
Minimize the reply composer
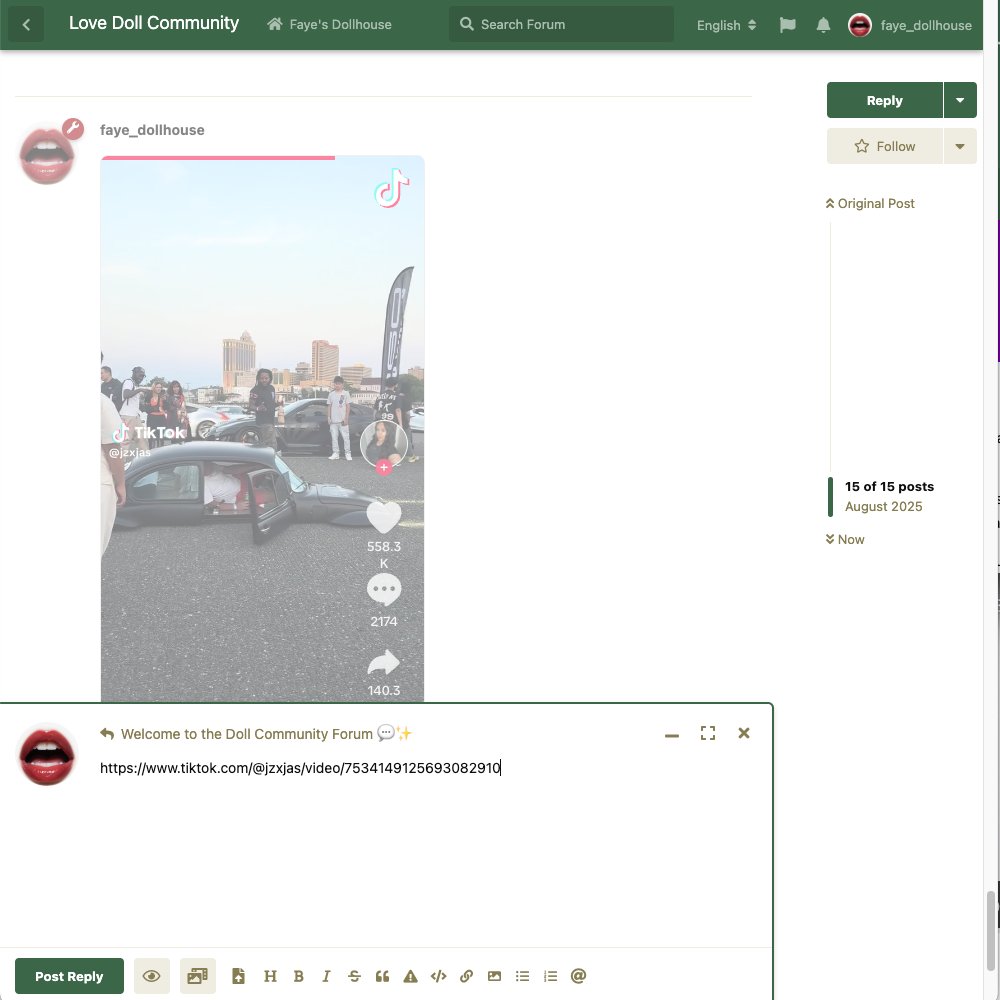click(672, 735)
